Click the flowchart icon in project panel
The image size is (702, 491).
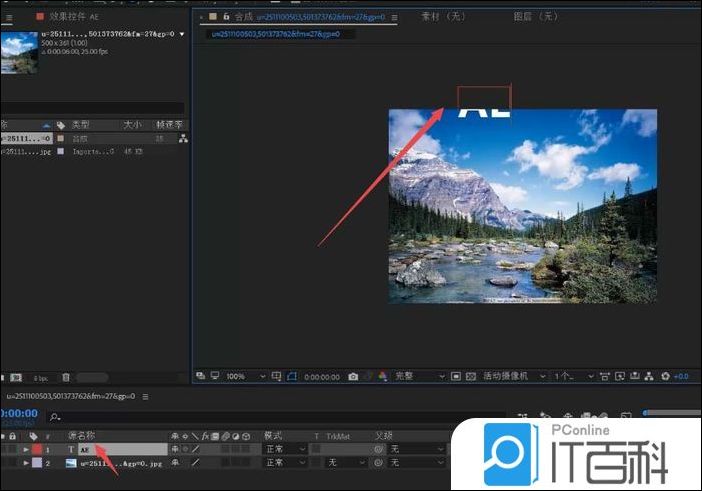(x=183, y=138)
